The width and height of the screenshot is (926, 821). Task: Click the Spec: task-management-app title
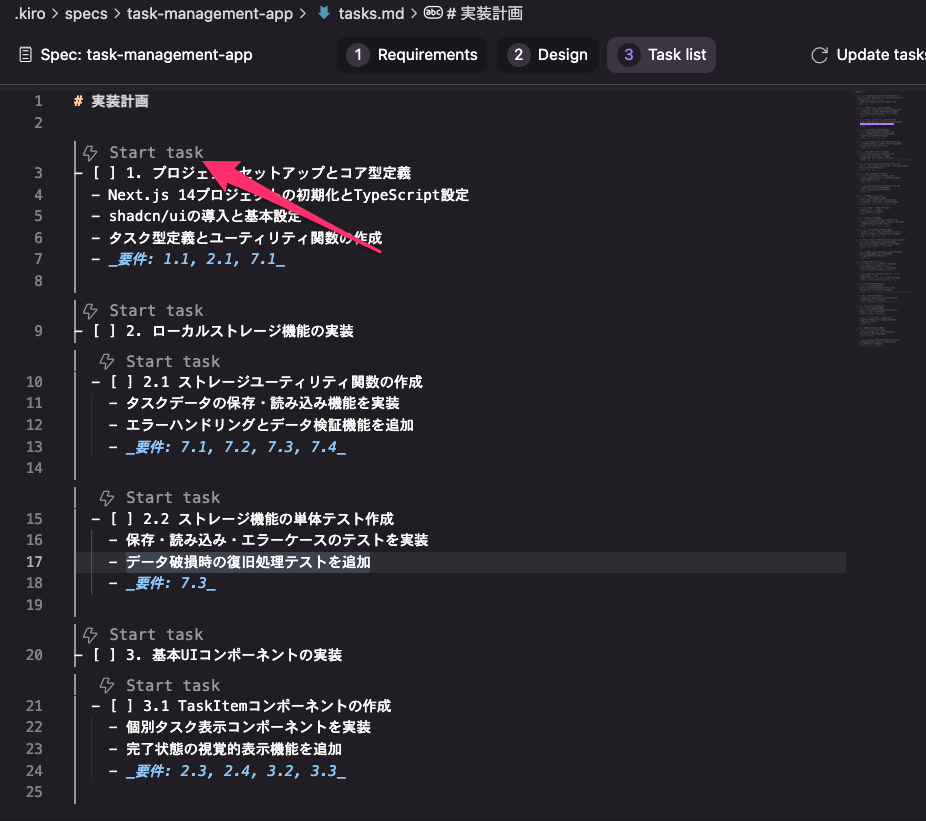click(146, 55)
